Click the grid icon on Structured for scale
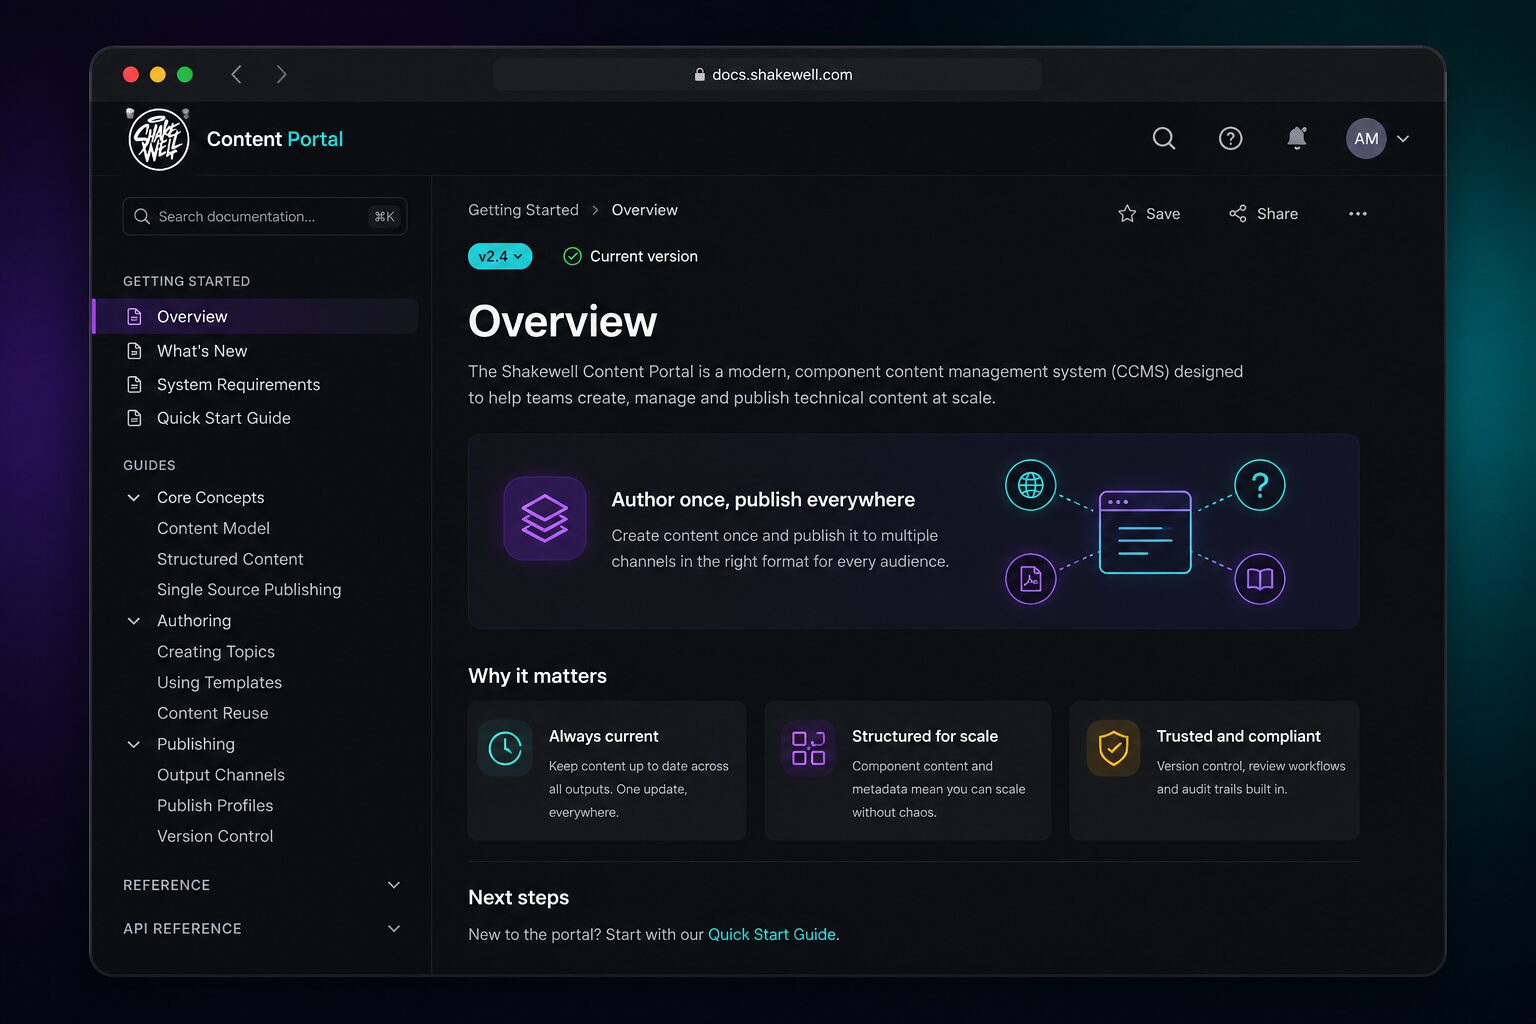The width and height of the screenshot is (1536, 1024). [808, 748]
